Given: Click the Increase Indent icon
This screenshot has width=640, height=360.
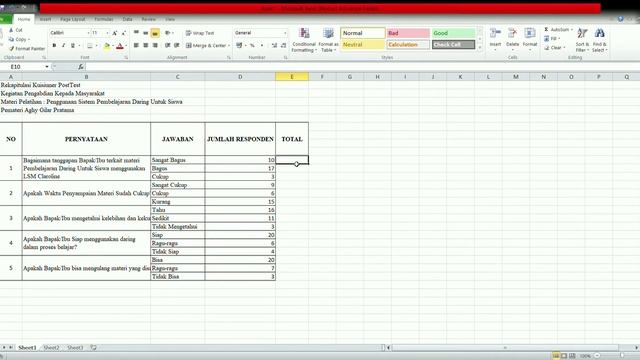Looking at the screenshot, I should [177, 45].
